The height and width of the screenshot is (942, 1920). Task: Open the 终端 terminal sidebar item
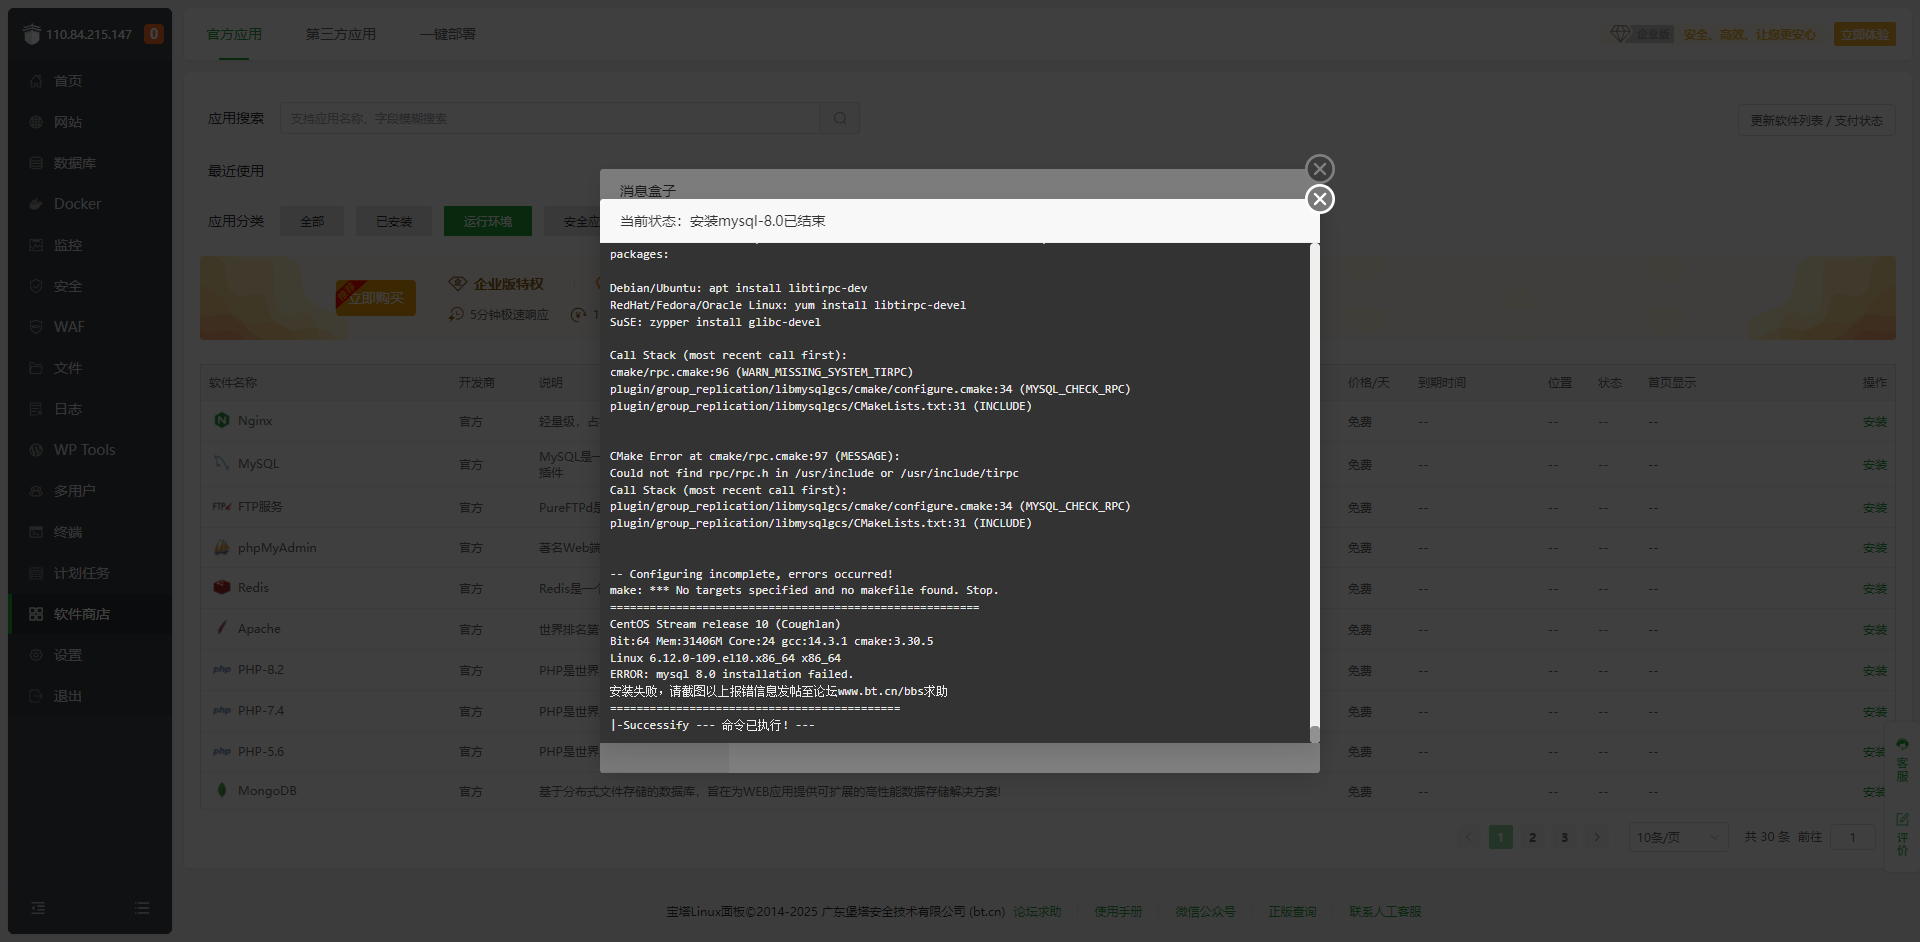[90, 532]
